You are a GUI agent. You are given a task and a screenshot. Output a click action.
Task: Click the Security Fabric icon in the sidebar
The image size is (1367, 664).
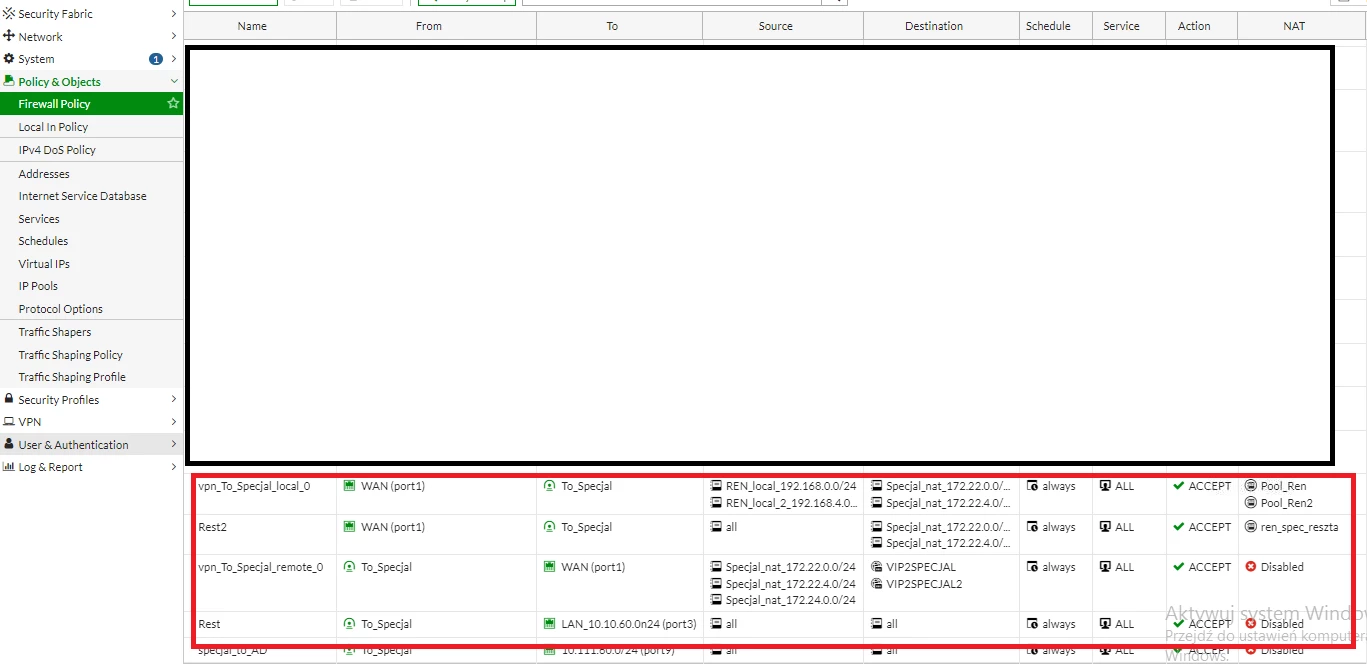point(9,14)
